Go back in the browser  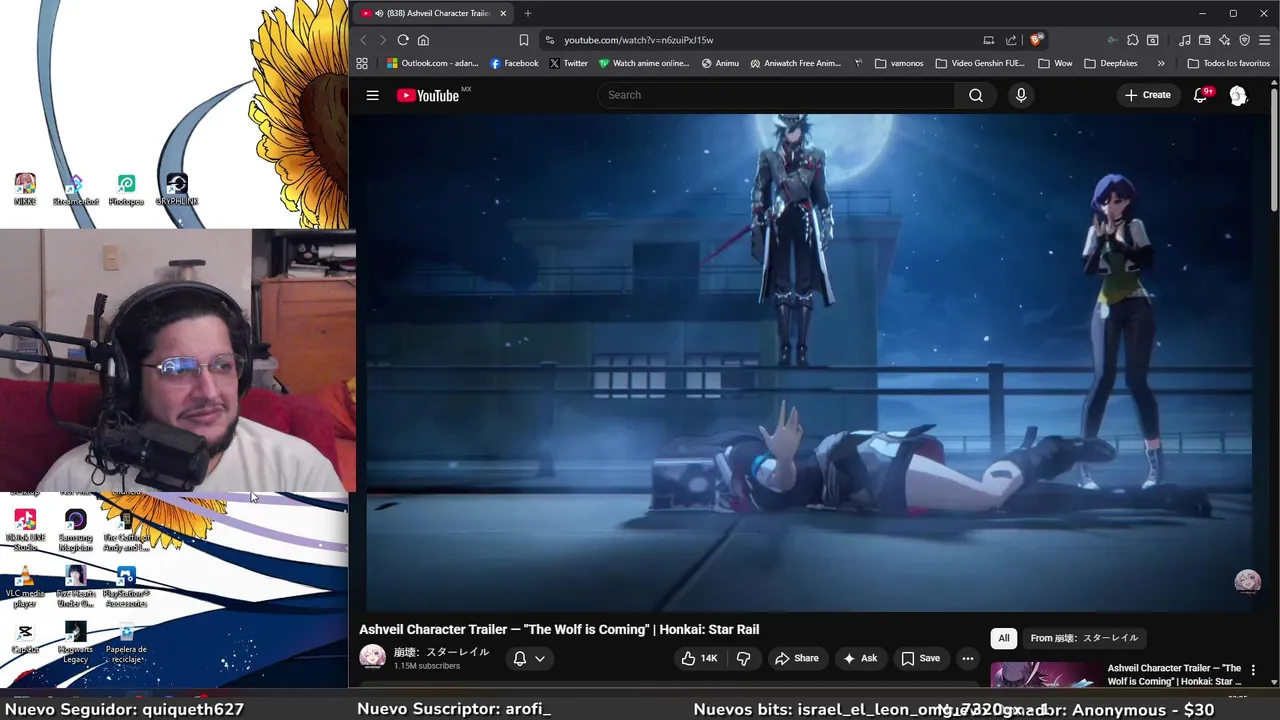(363, 40)
